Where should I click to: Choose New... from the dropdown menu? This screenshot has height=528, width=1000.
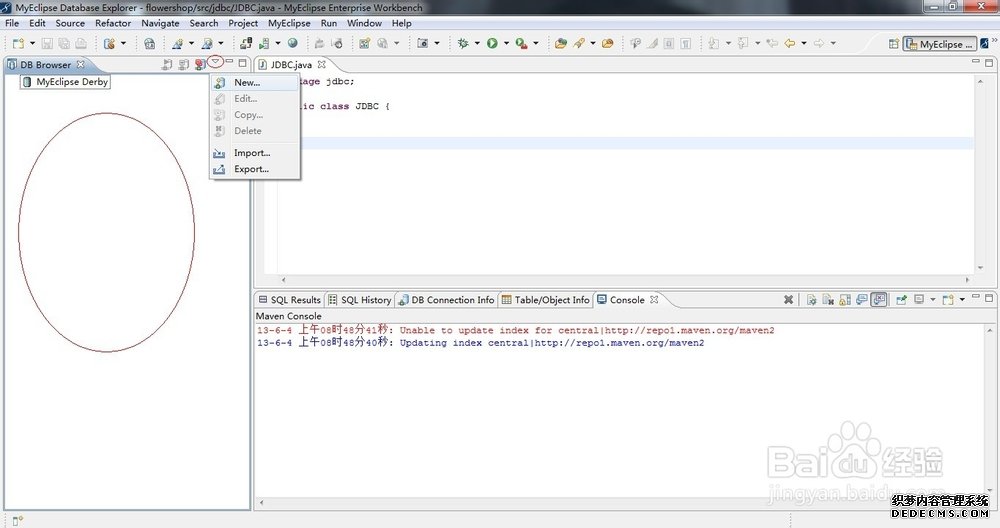pyautogui.click(x=247, y=82)
